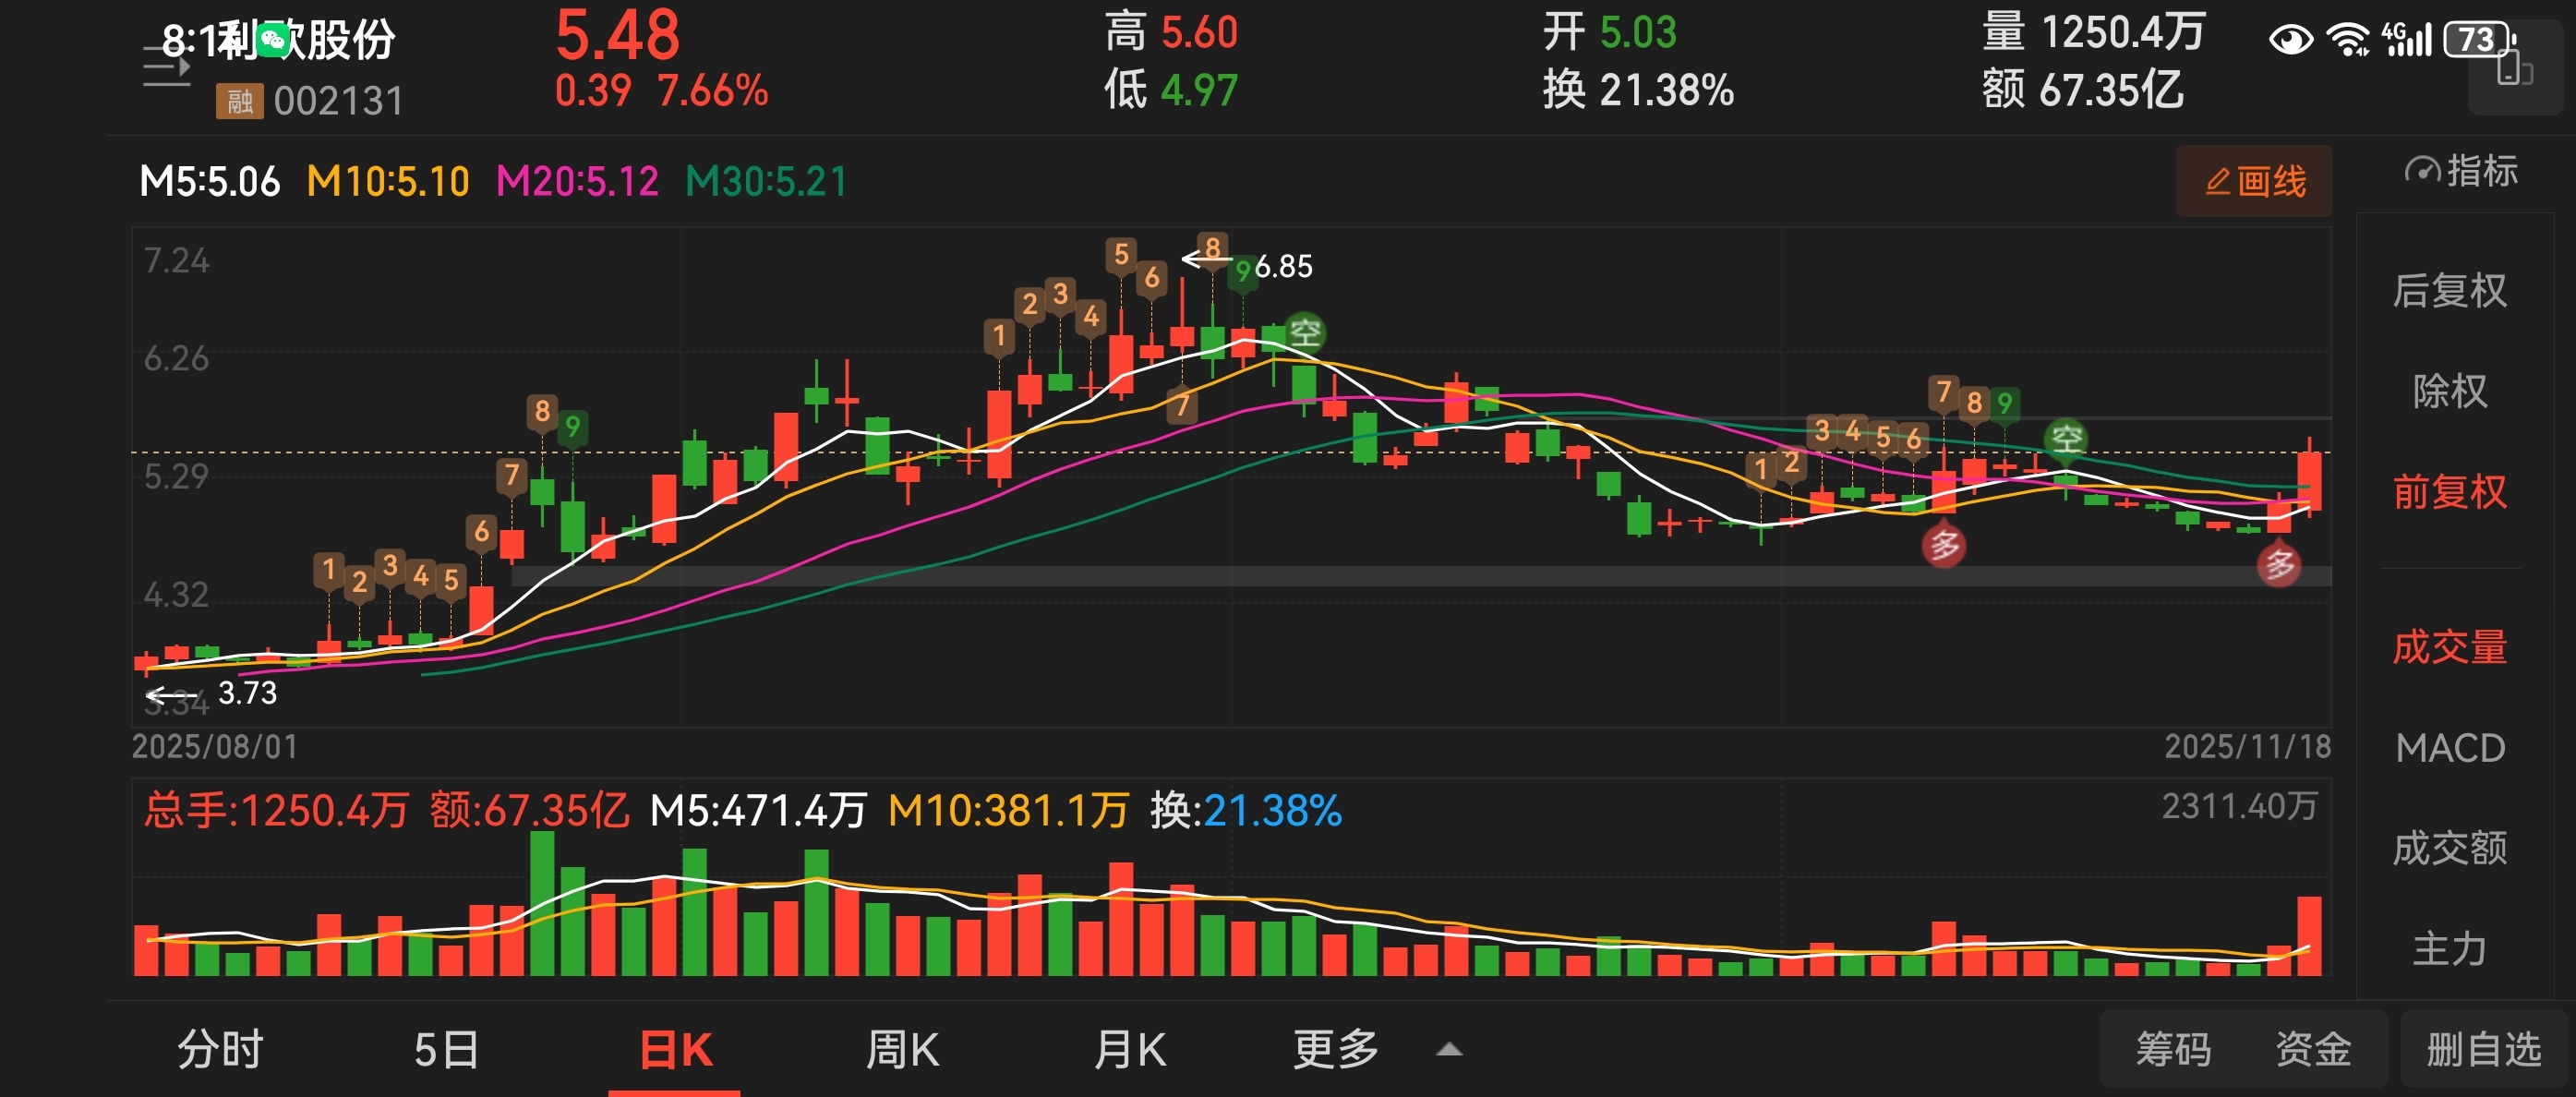Open the 指标 indicator settings panel
The width and height of the screenshot is (2576, 1097).
coord(2461,172)
